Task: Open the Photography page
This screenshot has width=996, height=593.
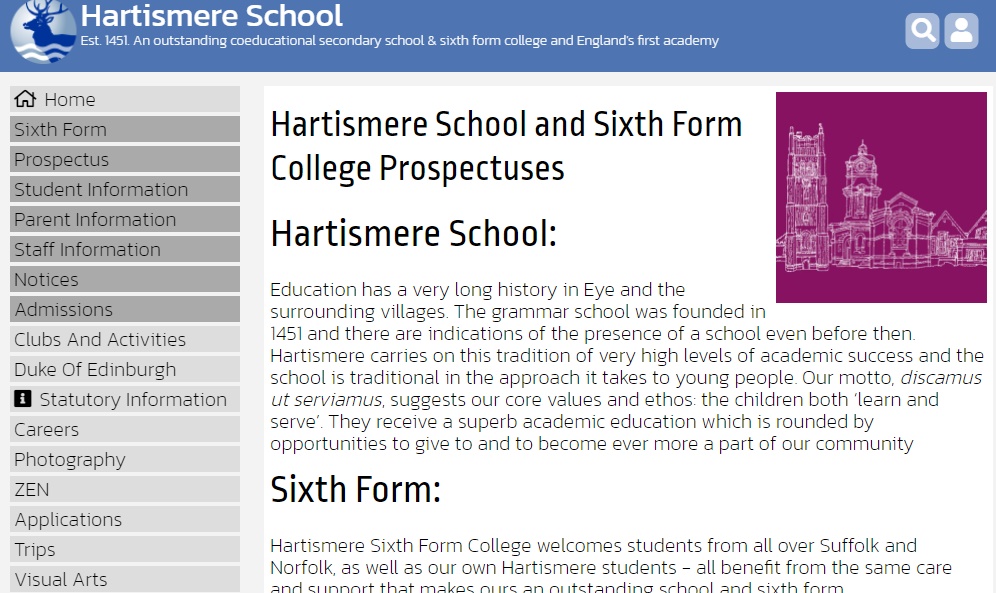Action: point(125,459)
